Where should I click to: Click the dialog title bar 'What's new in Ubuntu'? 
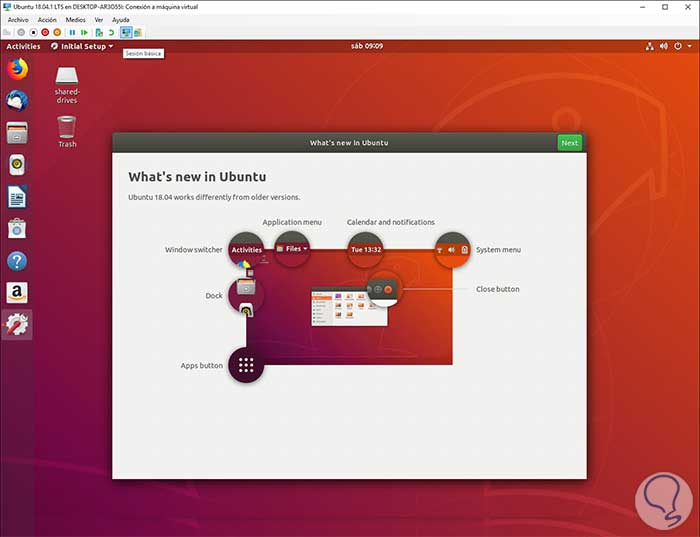pyautogui.click(x=349, y=143)
